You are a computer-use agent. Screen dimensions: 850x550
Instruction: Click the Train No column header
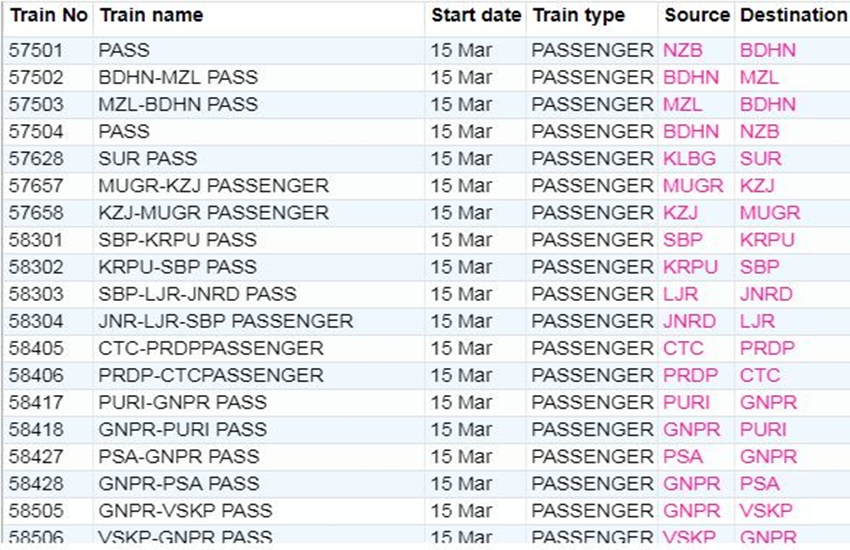(48, 16)
